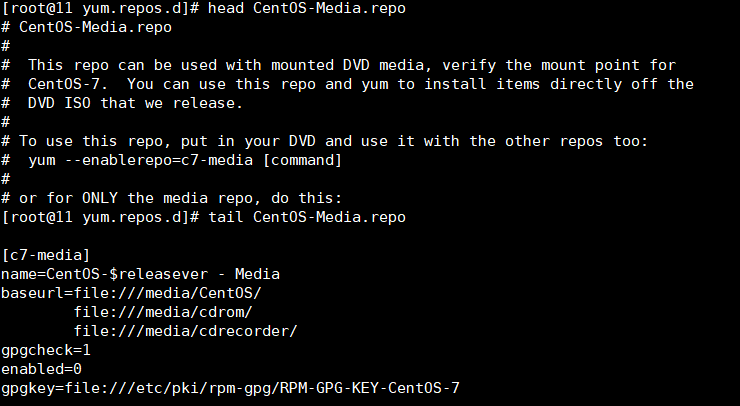The width and height of the screenshot is (740, 406).
Task: Click the '[command]' placeholder text
Action: coord(302,160)
